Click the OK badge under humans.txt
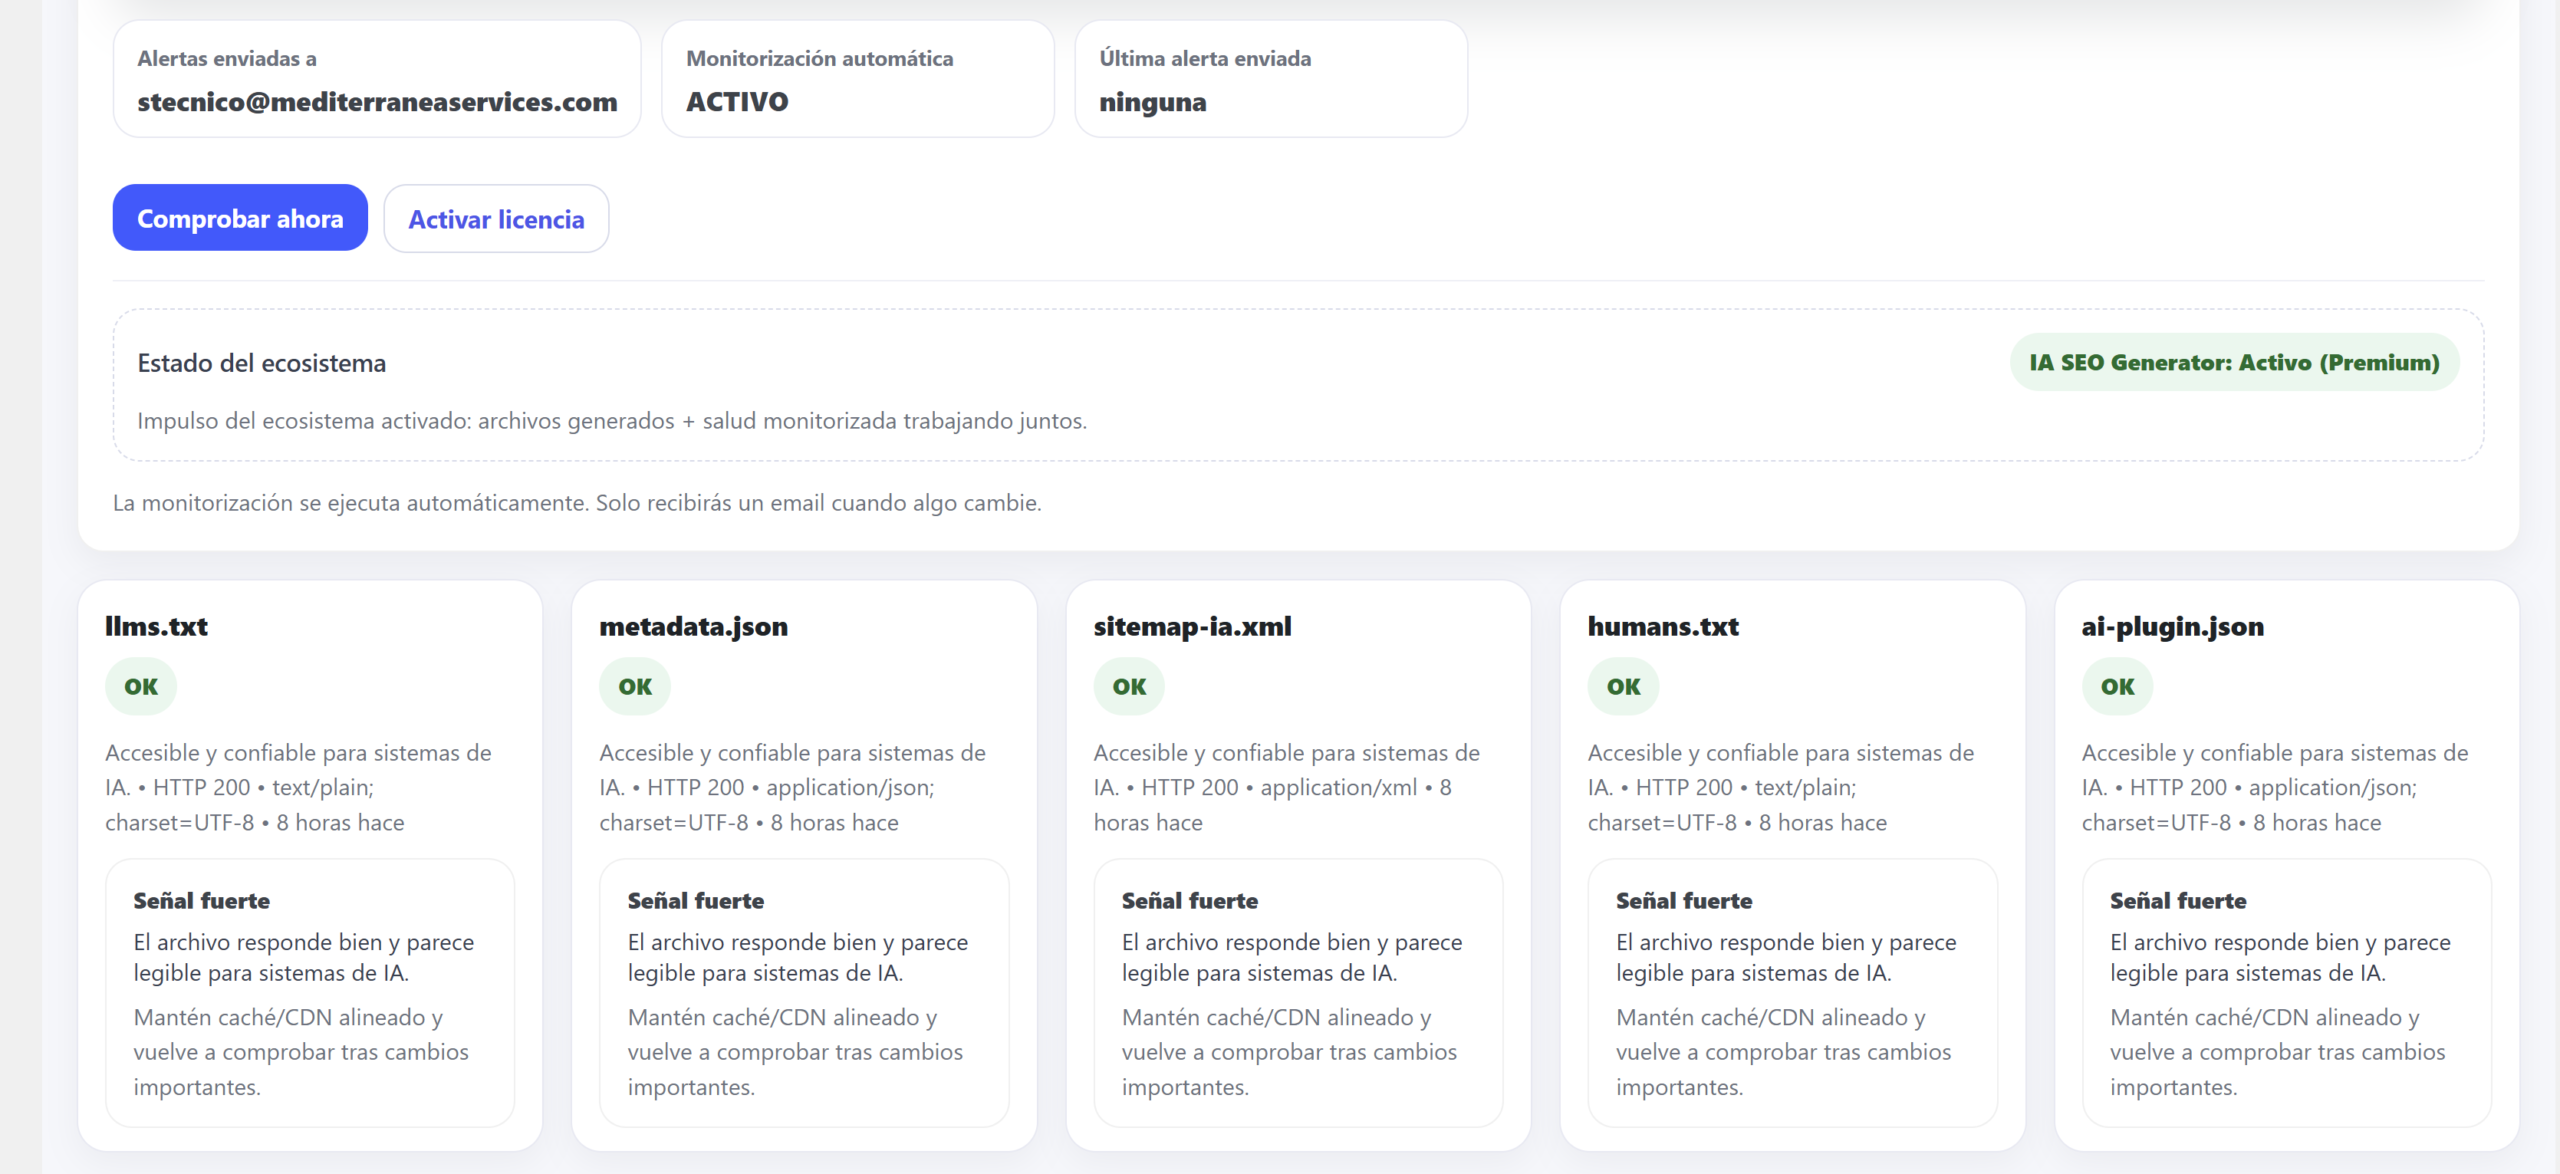Screen dimensions: 2560x1174 (1623, 686)
